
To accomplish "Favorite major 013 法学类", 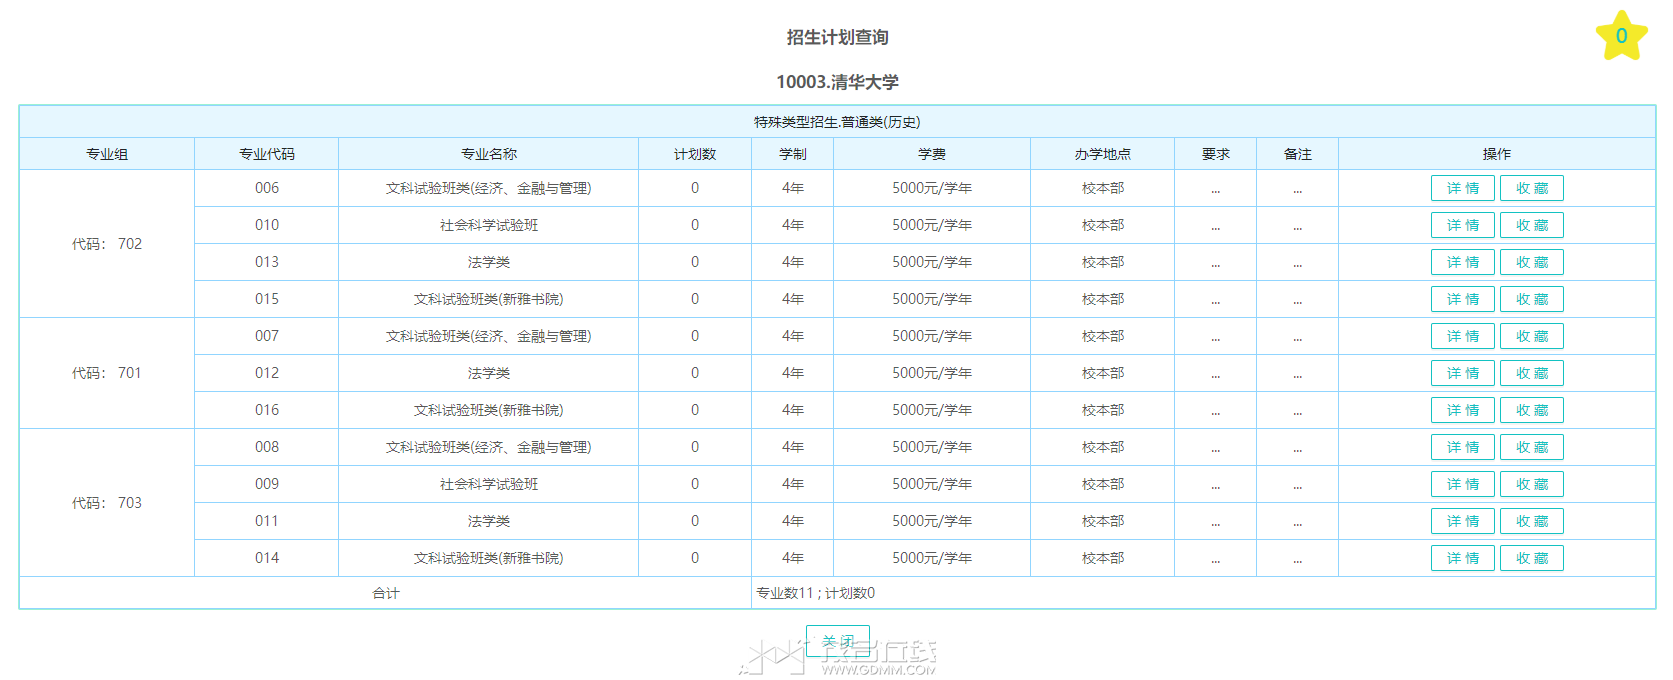I will [x=1532, y=262].
